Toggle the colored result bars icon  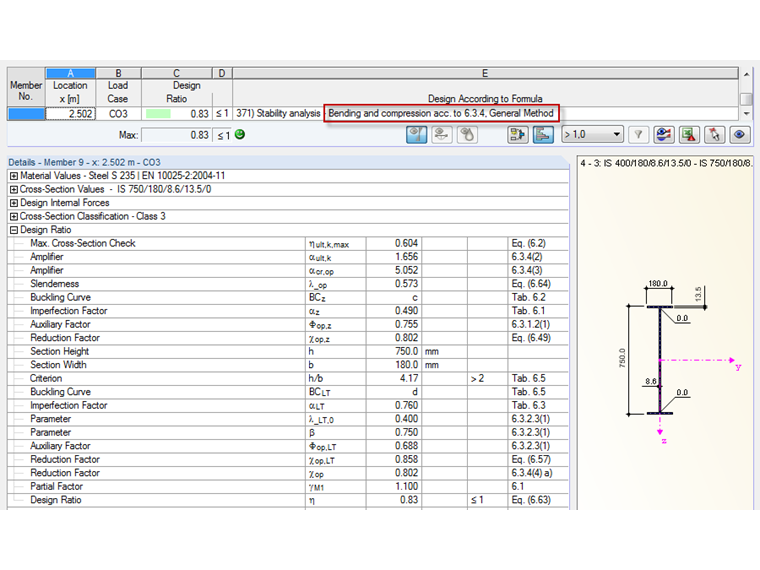(543, 134)
